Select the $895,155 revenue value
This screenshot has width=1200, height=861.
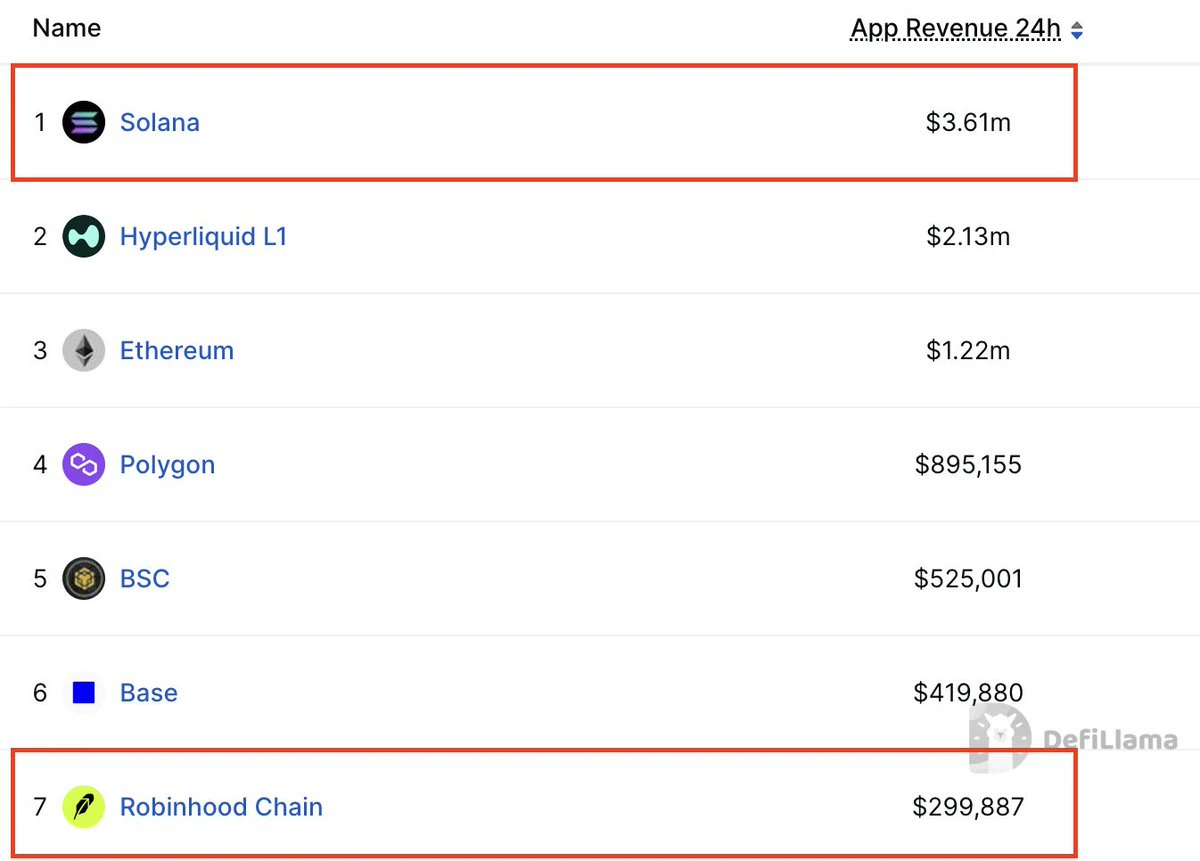[968, 465]
